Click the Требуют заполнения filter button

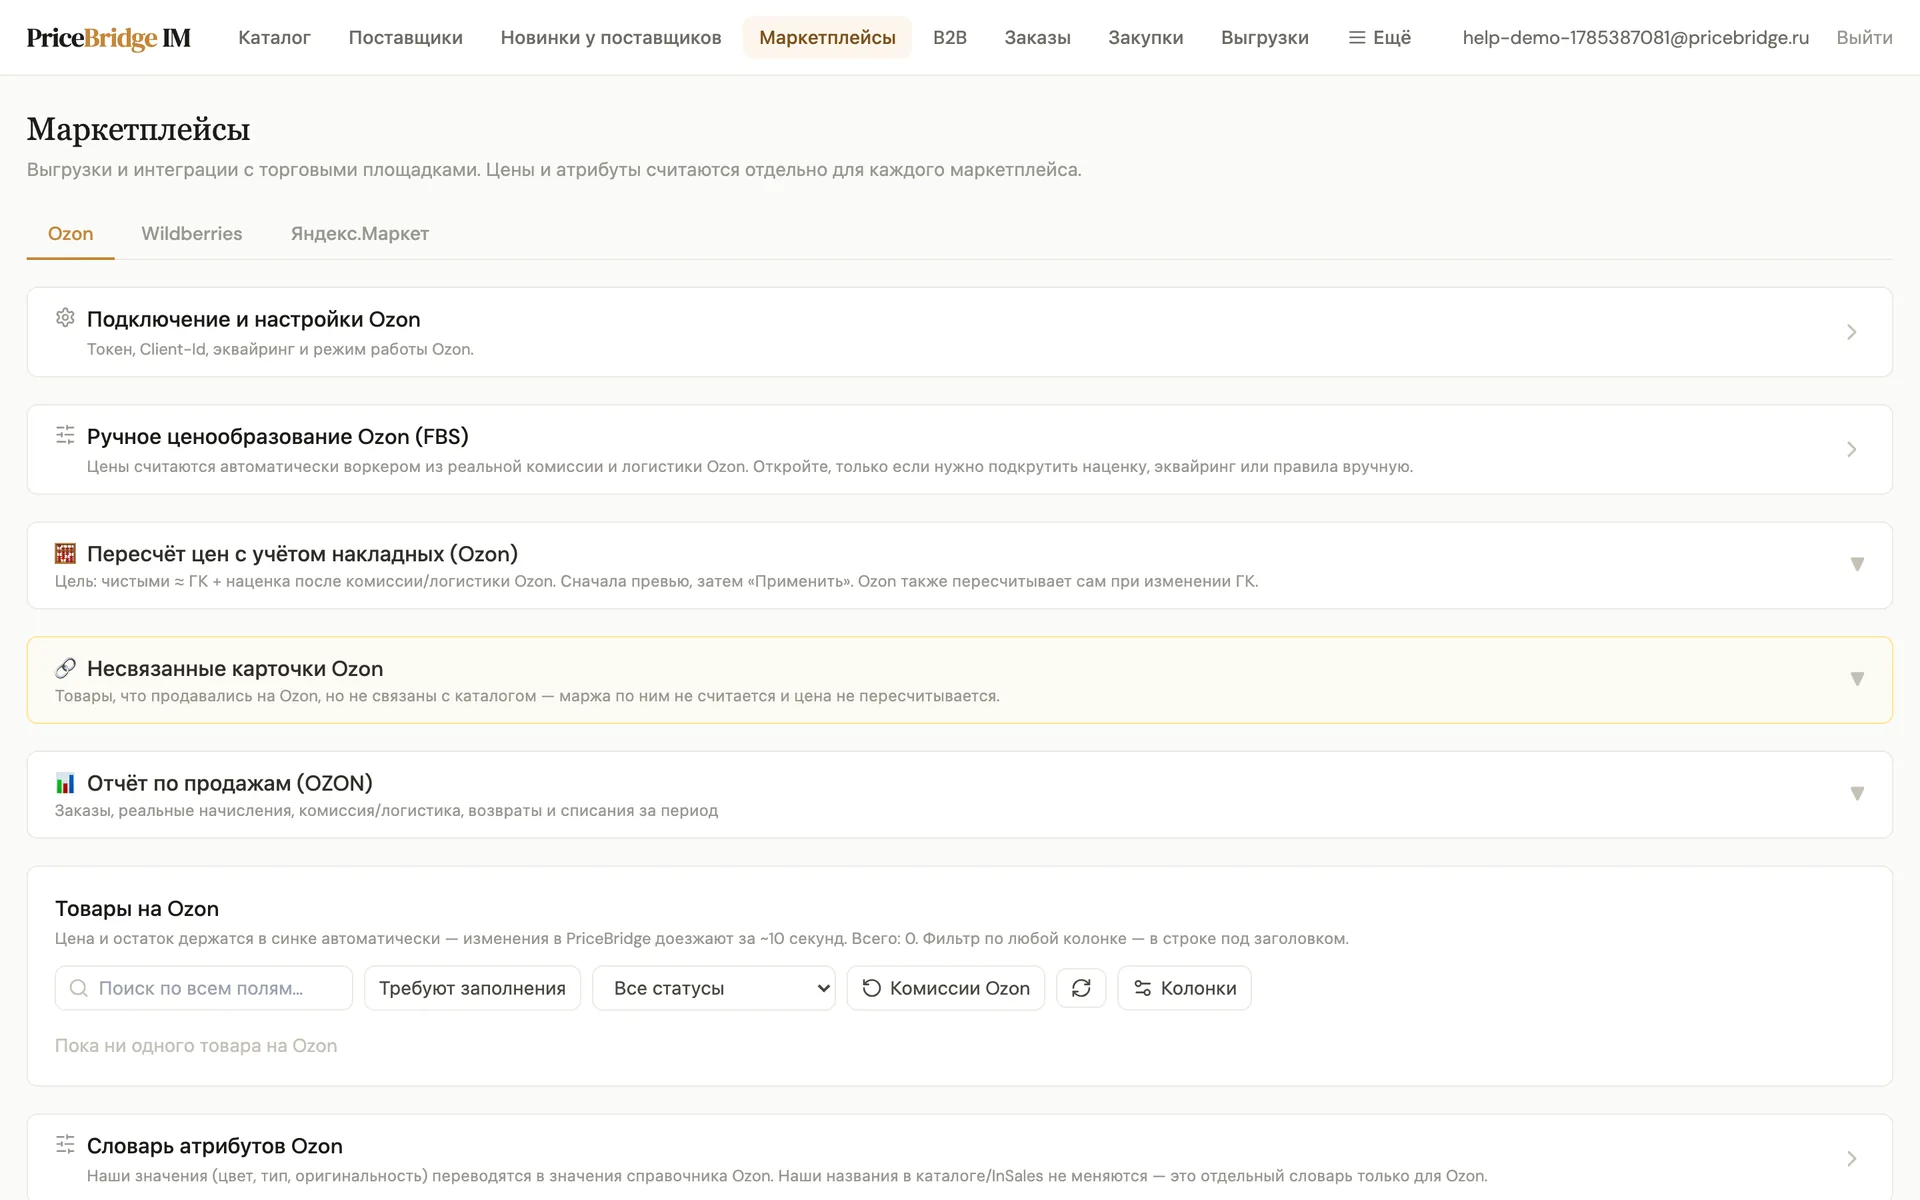tap(472, 988)
